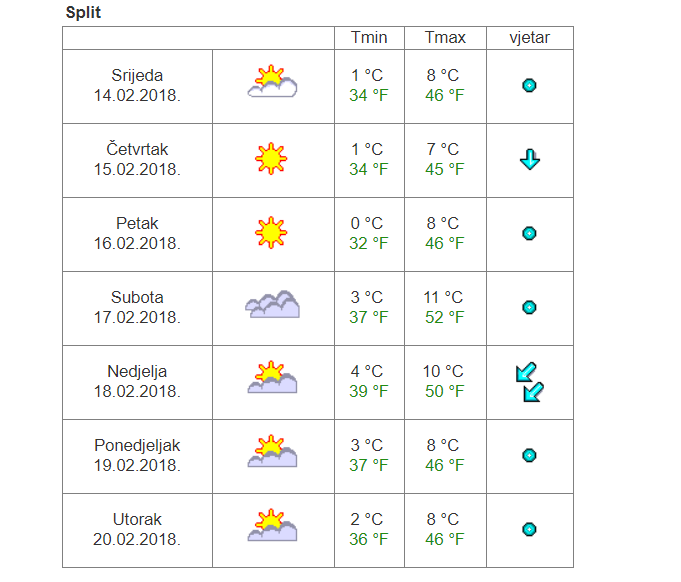The width and height of the screenshot is (681, 582).
Task: Click the sun-behind-clouds icon for Nedjelja
Action: pos(272,377)
